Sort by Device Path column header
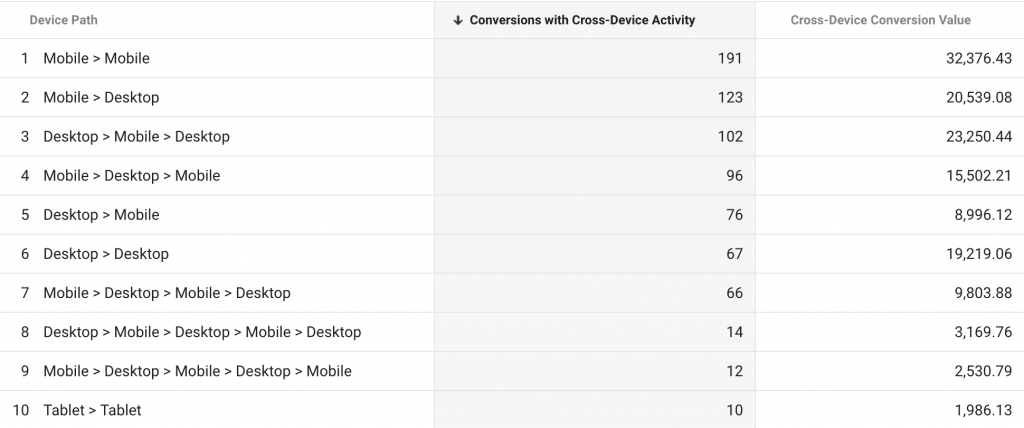This screenshot has height=428, width=1024. point(63,20)
